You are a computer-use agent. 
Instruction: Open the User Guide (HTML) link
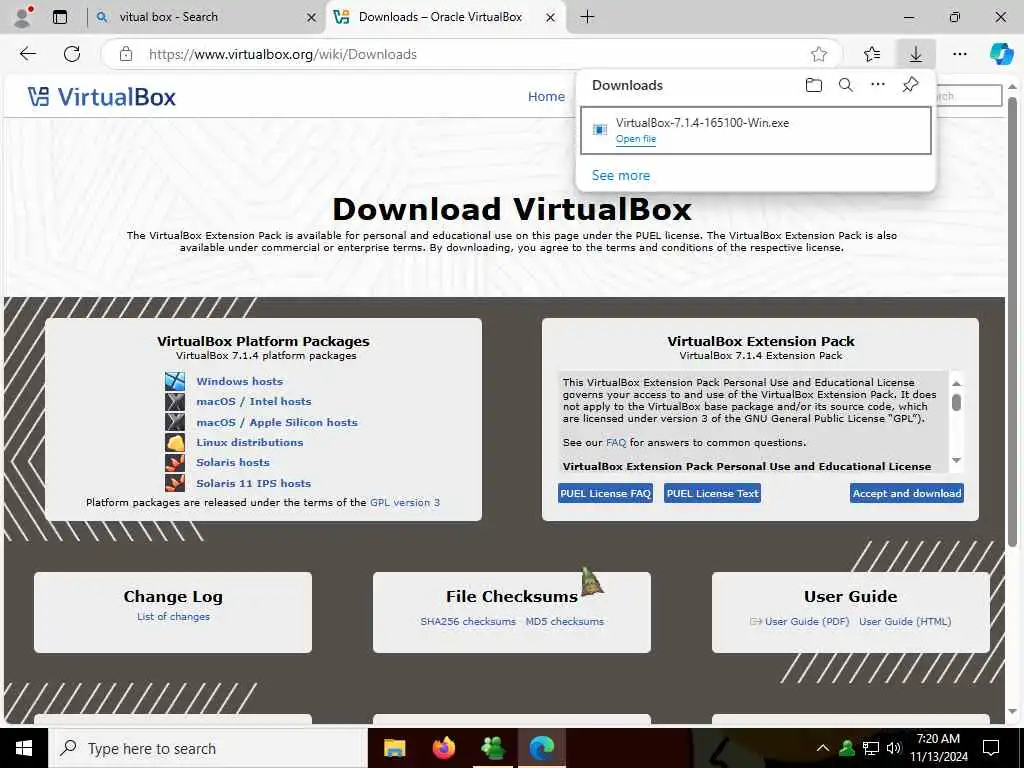(905, 622)
